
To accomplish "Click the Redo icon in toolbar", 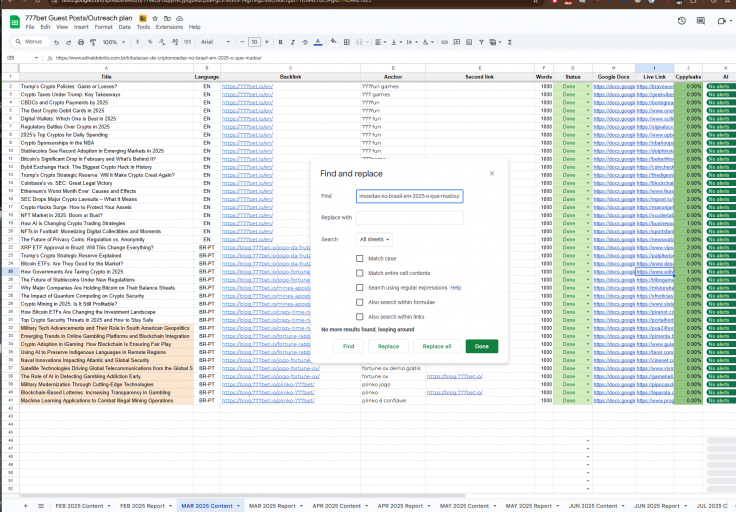I will coord(69,42).
